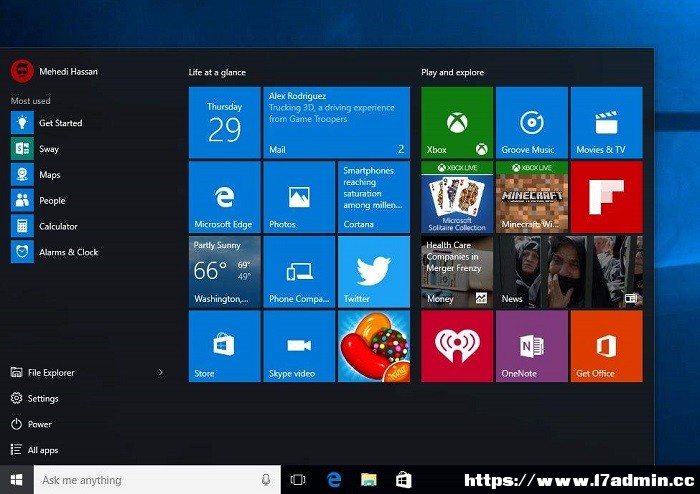Image resolution: width=700 pixels, height=494 pixels.
Task: Click the Mehedi Hassan user account
Action: click(54, 71)
